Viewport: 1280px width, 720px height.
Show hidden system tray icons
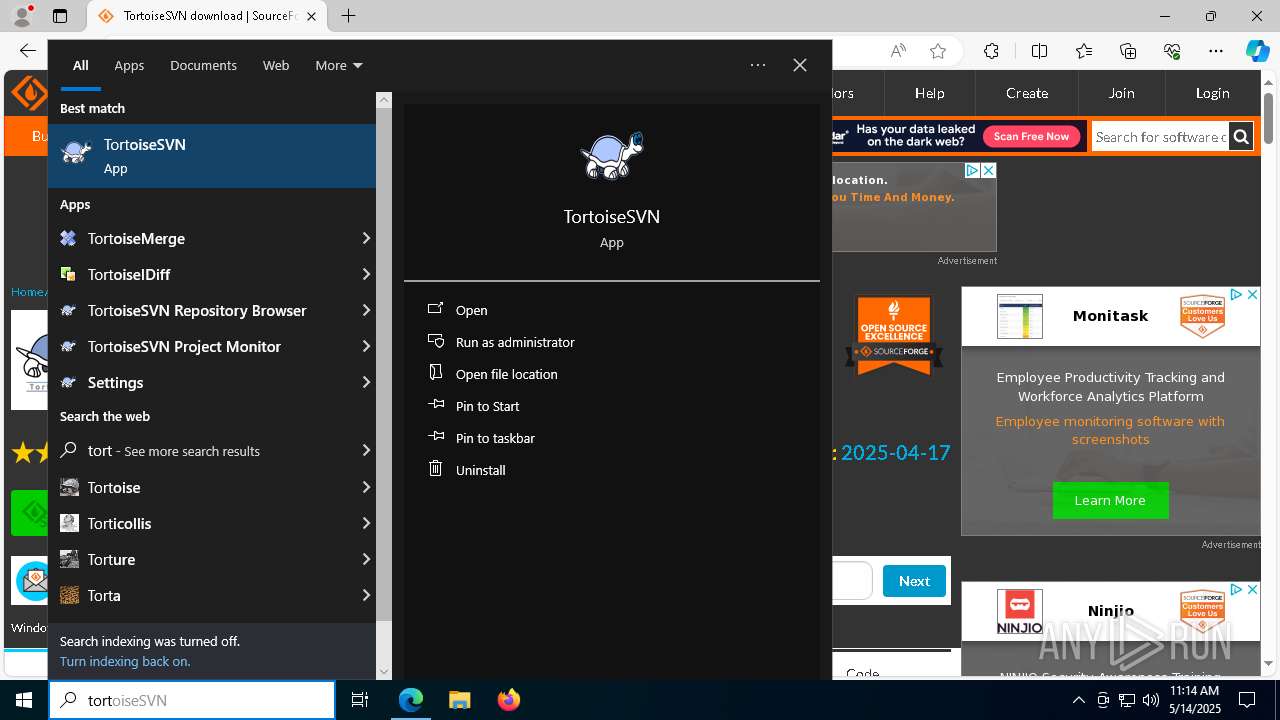coord(1078,700)
